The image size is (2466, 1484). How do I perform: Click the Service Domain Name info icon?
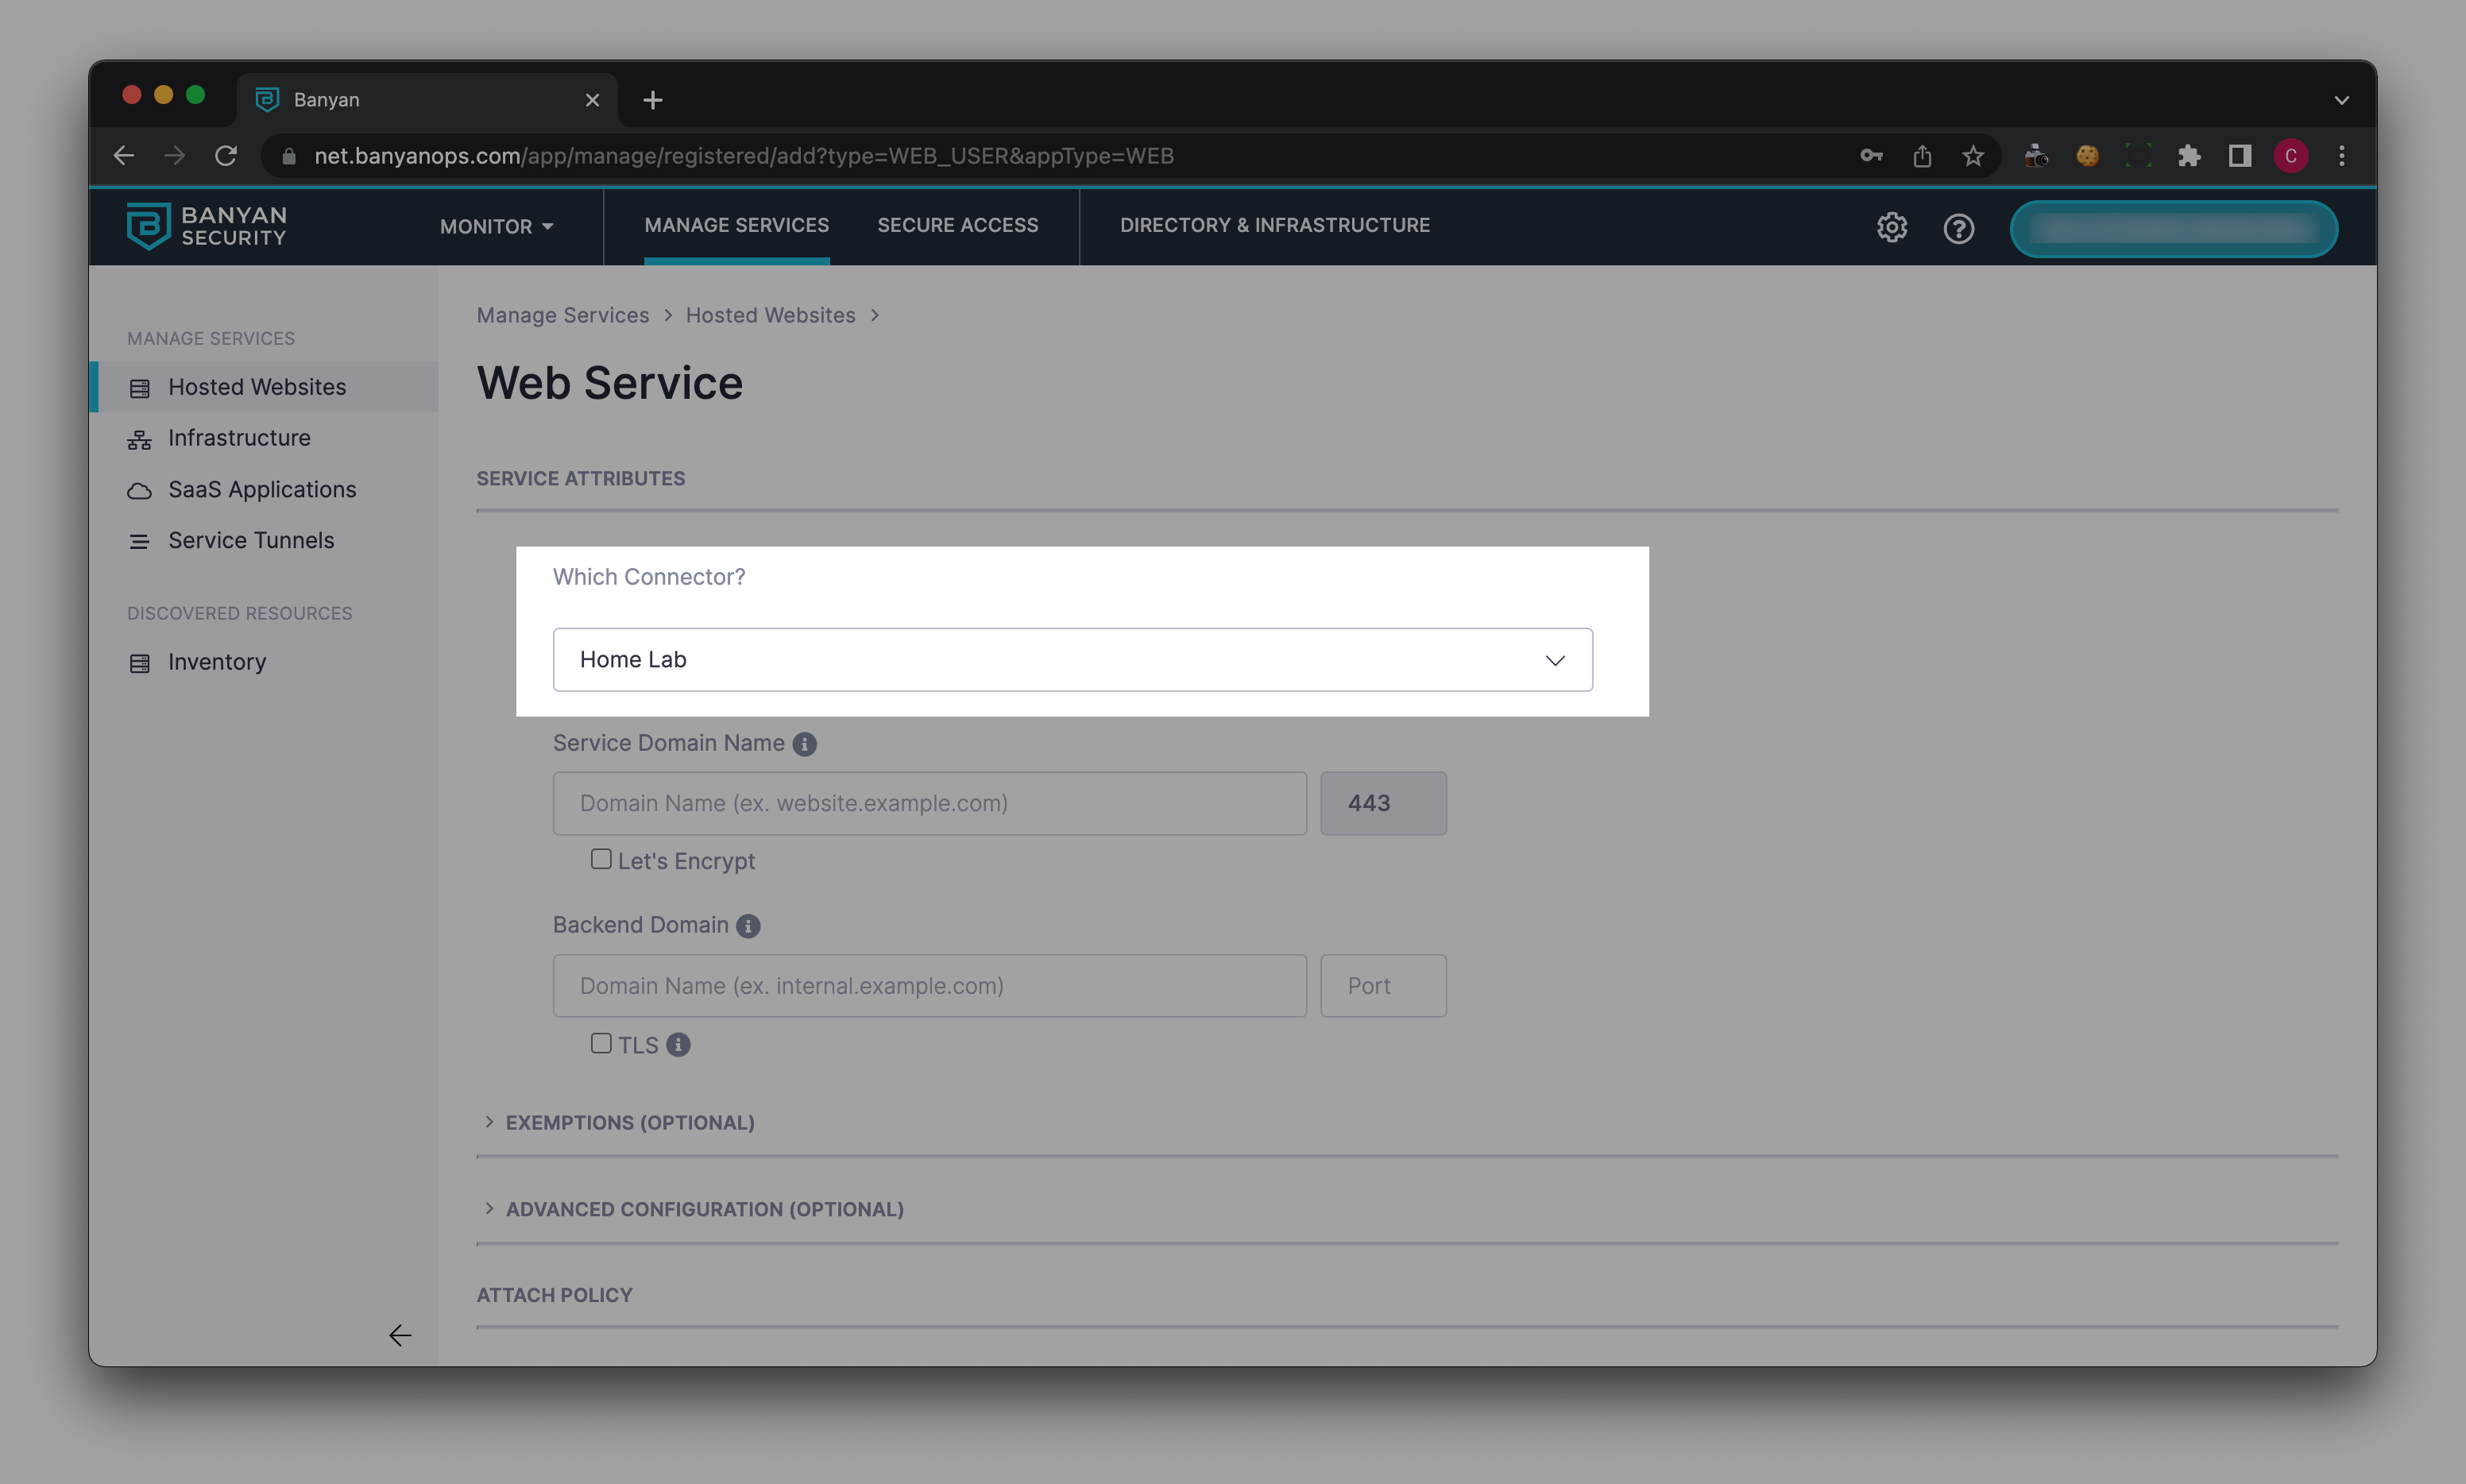pyautogui.click(x=804, y=744)
